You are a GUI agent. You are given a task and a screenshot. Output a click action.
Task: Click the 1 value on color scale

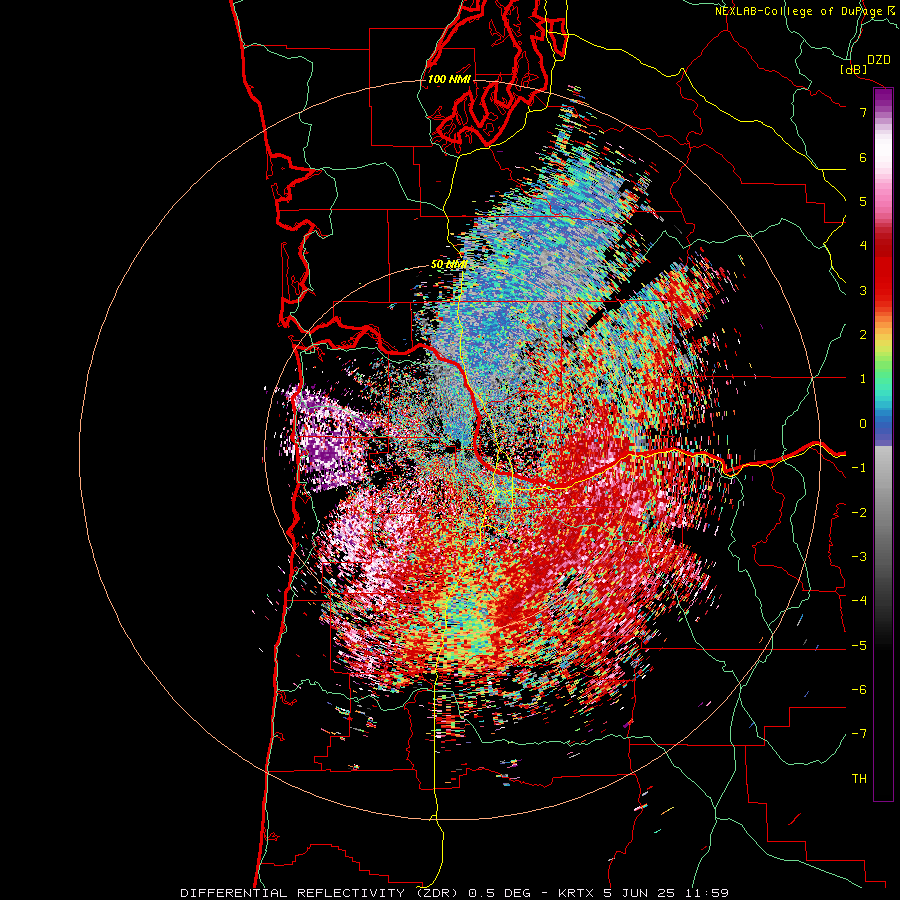click(x=863, y=379)
